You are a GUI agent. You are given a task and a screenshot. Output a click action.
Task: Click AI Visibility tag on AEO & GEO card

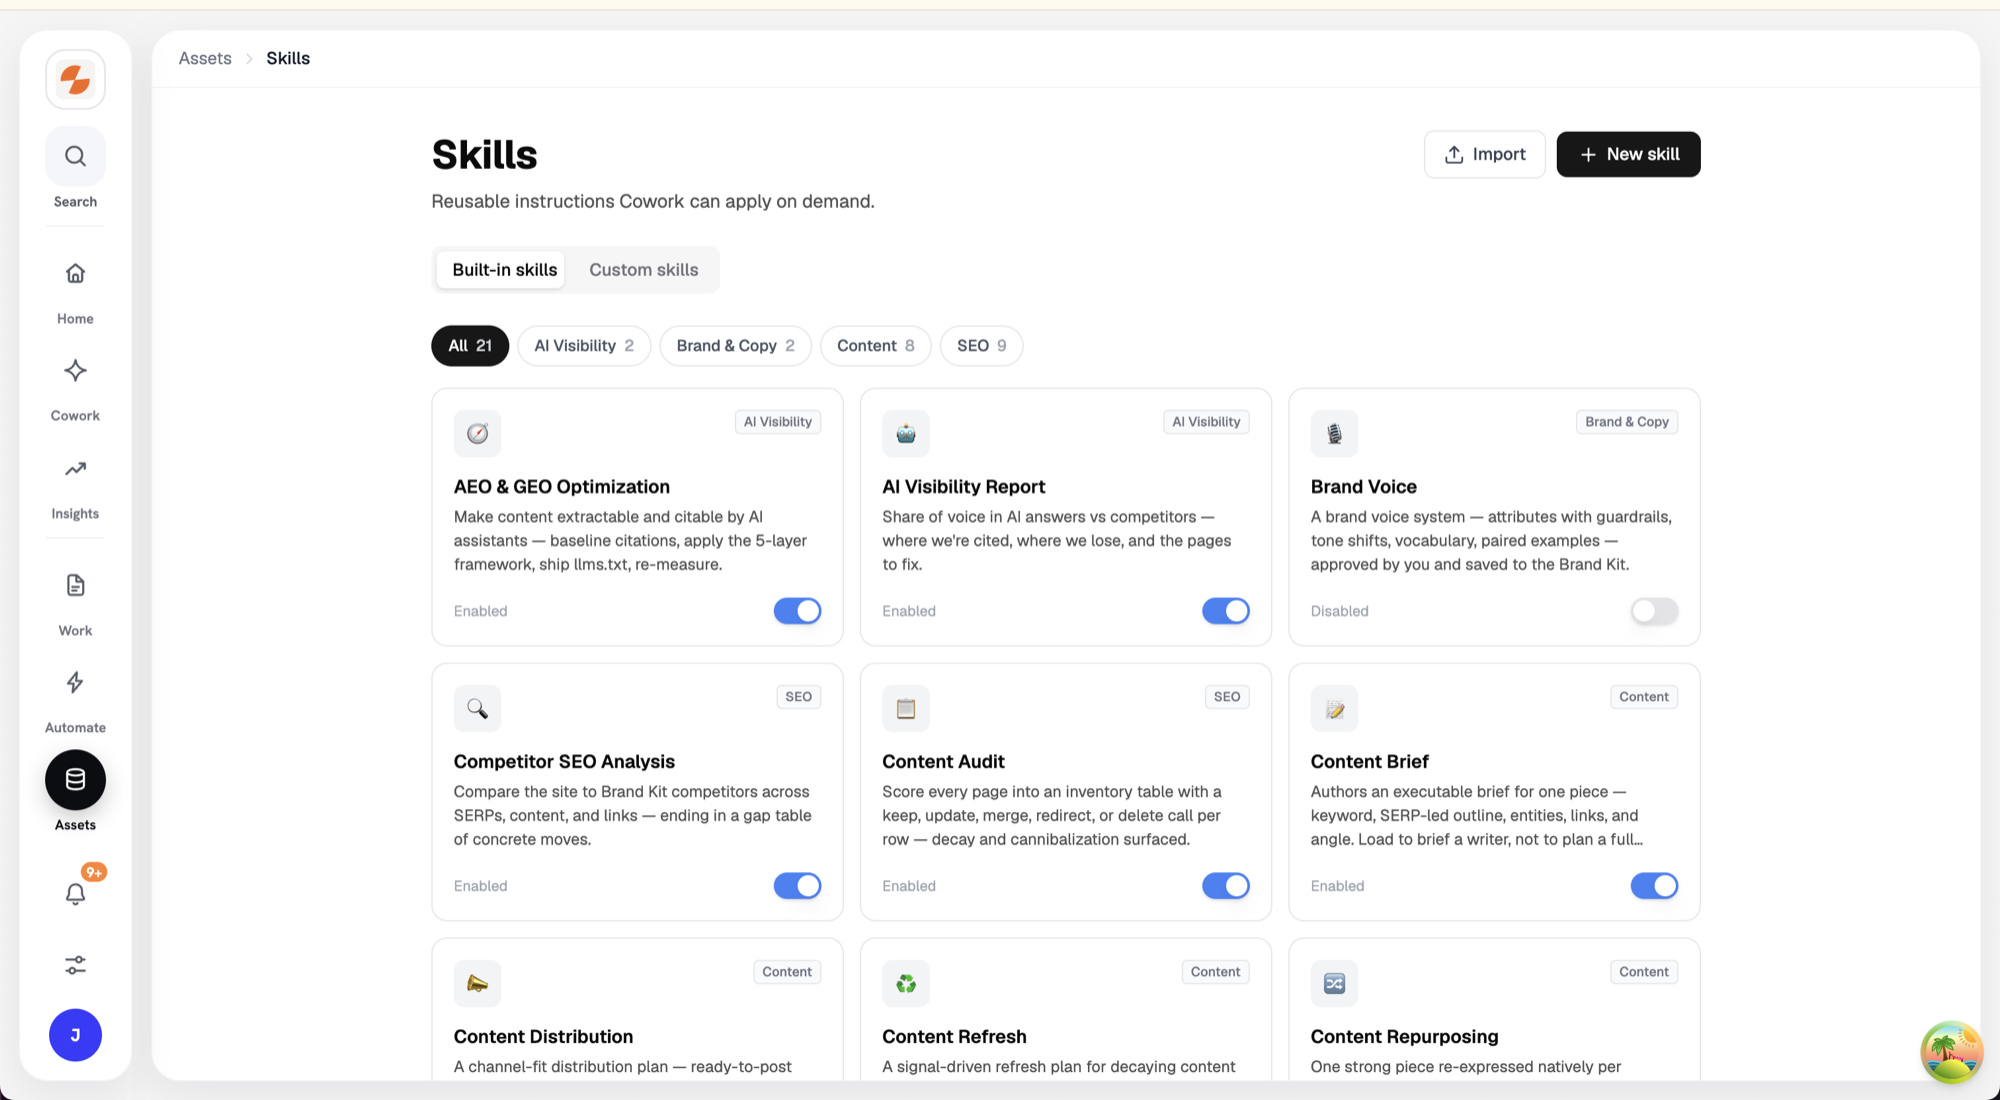pos(777,422)
